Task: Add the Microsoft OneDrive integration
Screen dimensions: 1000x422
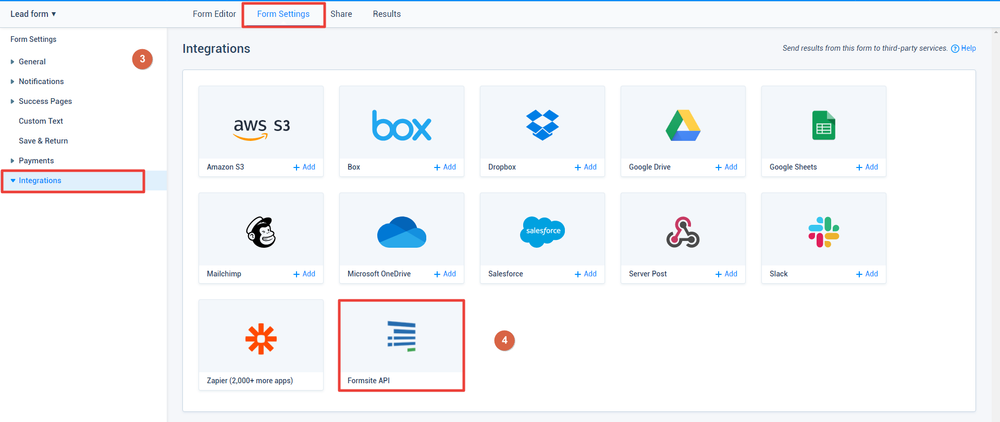Action: pyautogui.click(x=445, y=274)
